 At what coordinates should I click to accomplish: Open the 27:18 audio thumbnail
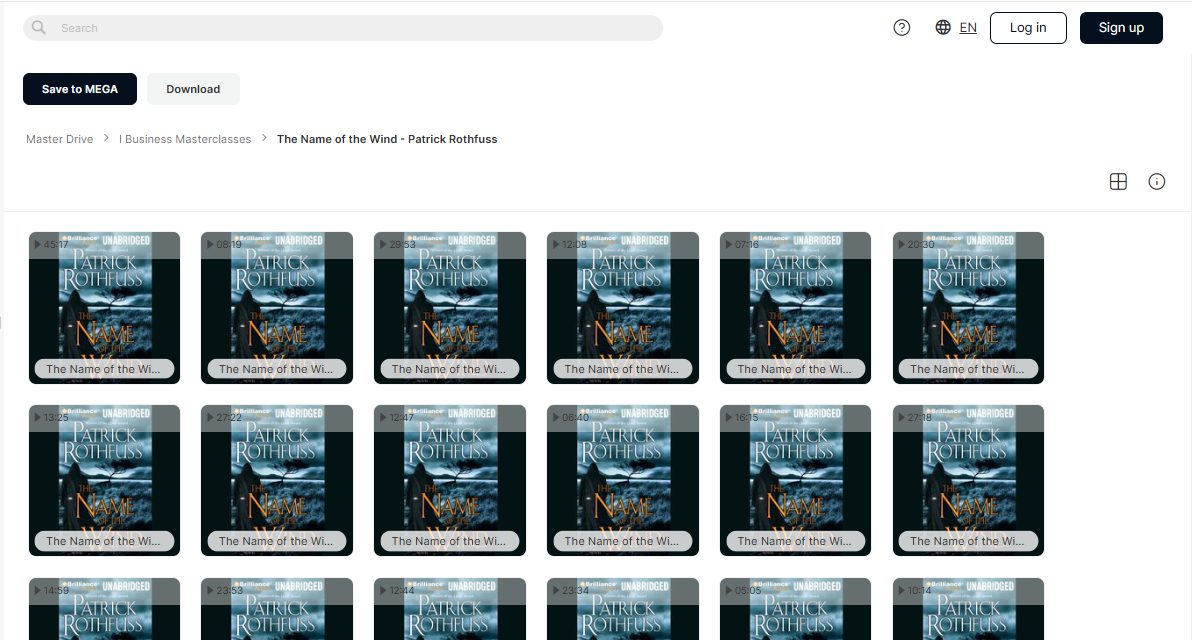(968, 480)
